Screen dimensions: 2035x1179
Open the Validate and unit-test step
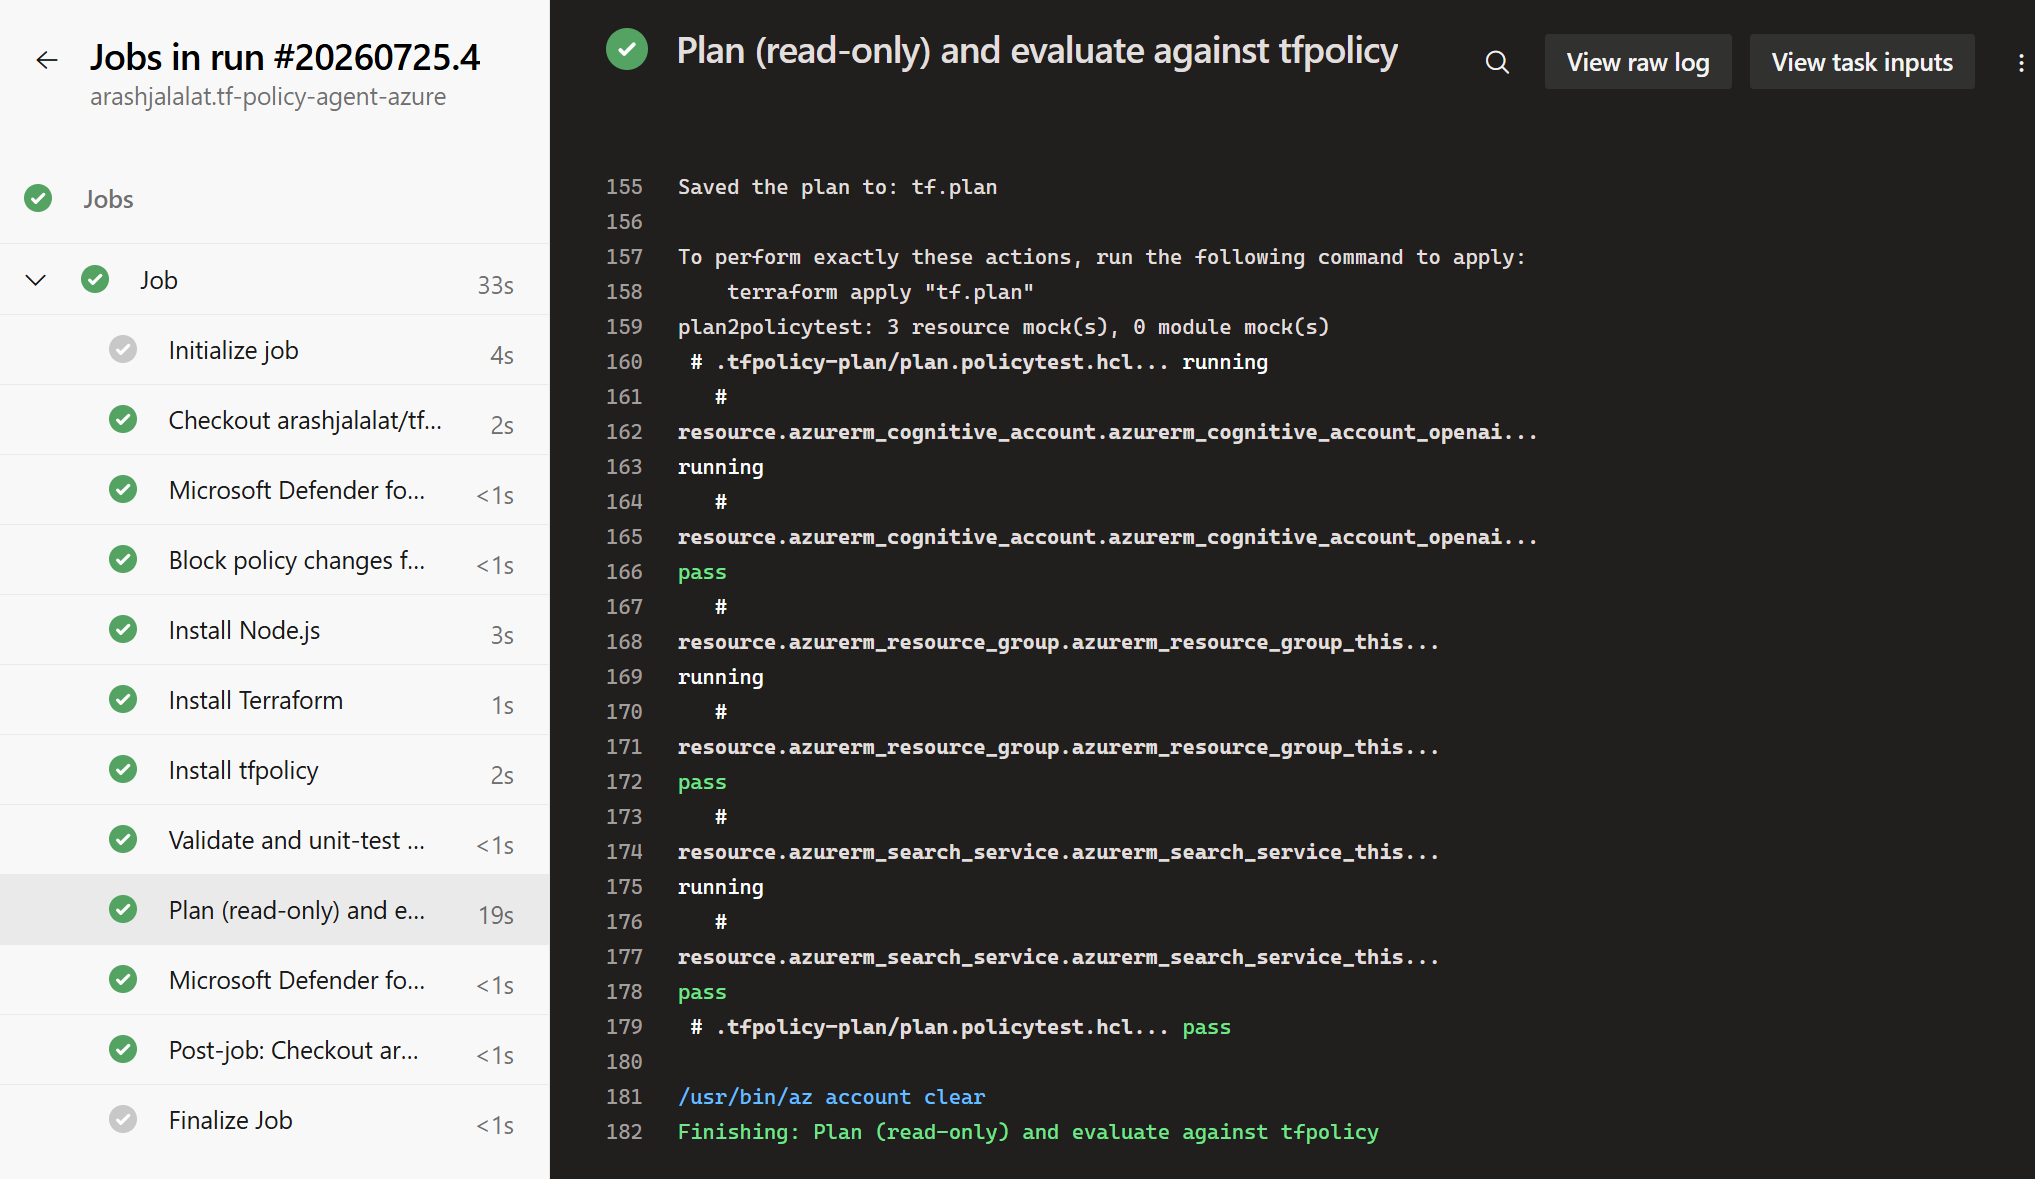coord(274,840)
